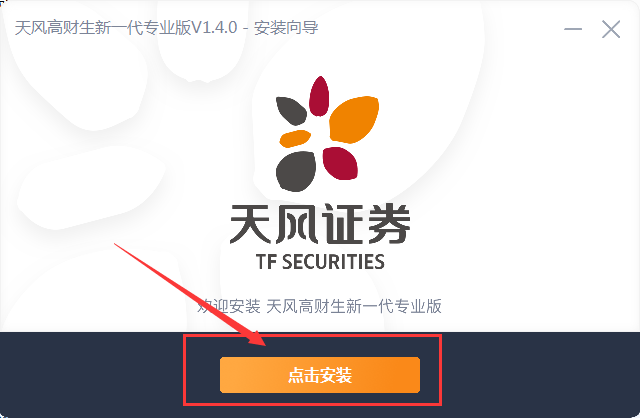Image resolution: width=640 pixels, height=418 pixels.
Task: Click the large orange petal of the logo
Action: (353, 119)
